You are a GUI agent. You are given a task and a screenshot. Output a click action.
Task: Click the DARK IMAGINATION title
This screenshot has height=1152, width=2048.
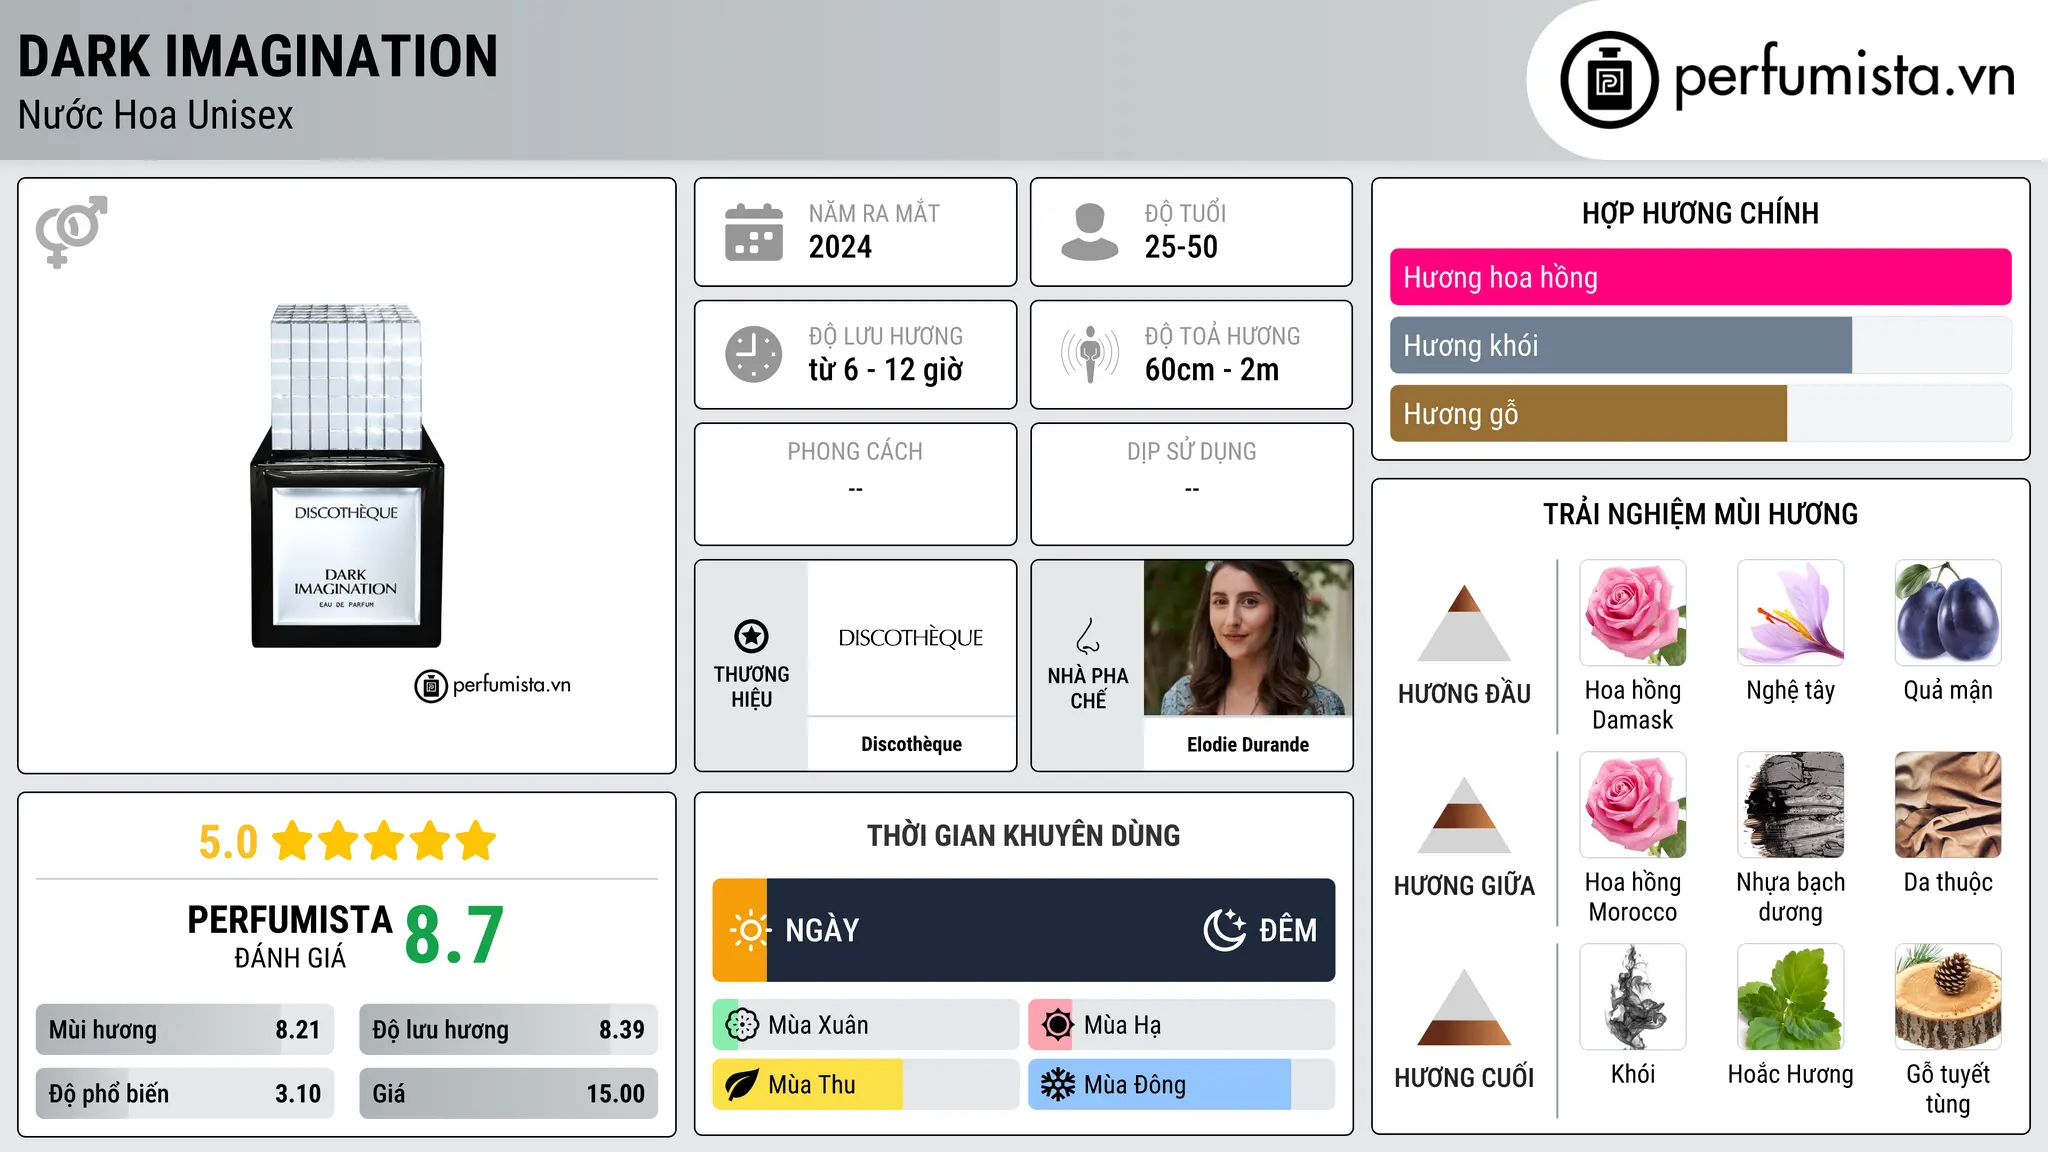coord(258,56)
